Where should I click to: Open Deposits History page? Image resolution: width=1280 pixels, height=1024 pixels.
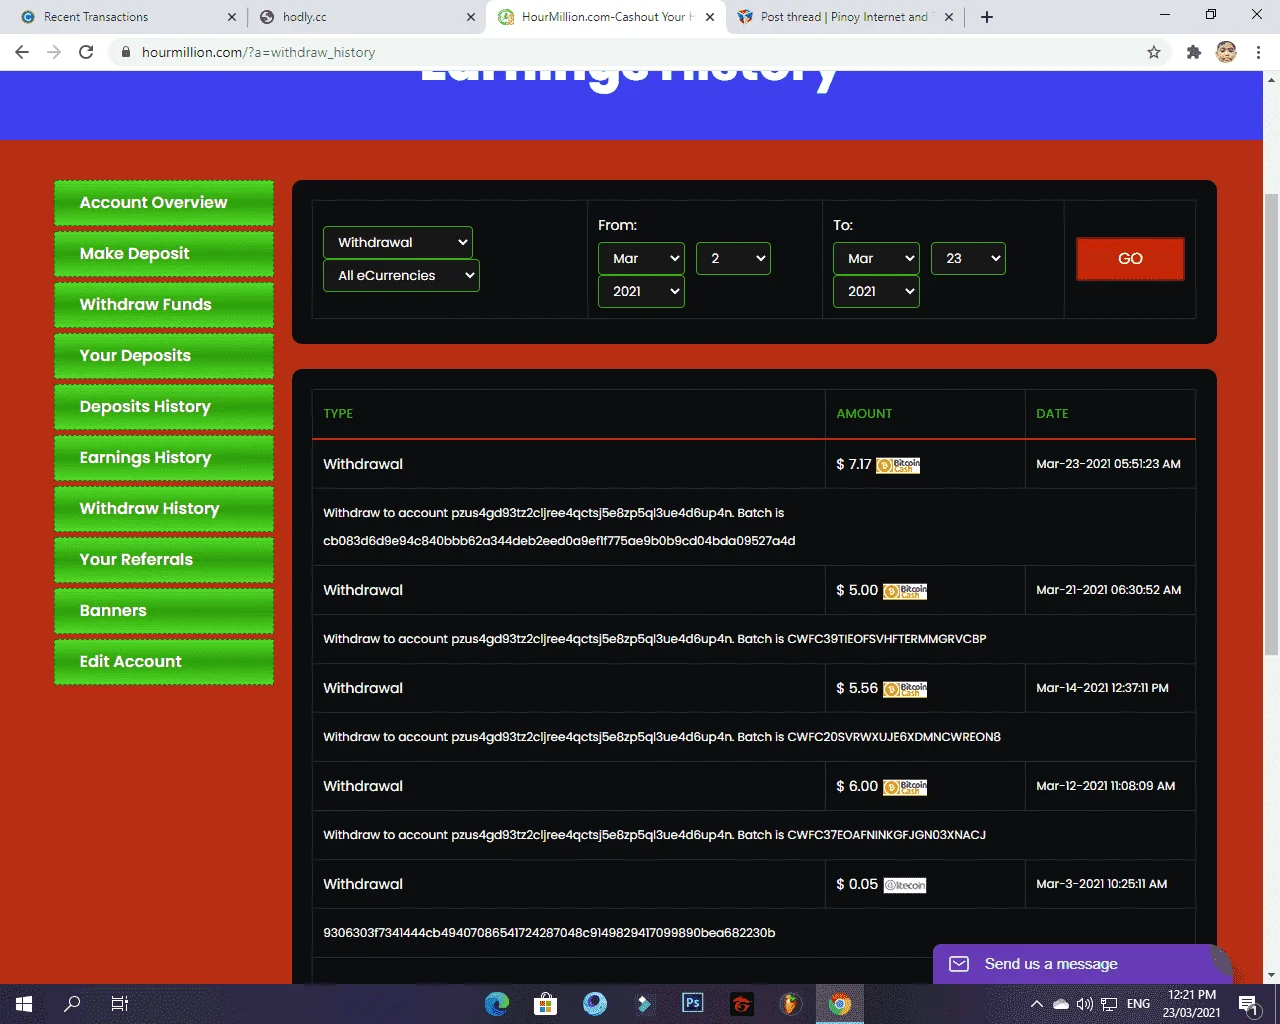pyautogui.click(x=164, y=407)
